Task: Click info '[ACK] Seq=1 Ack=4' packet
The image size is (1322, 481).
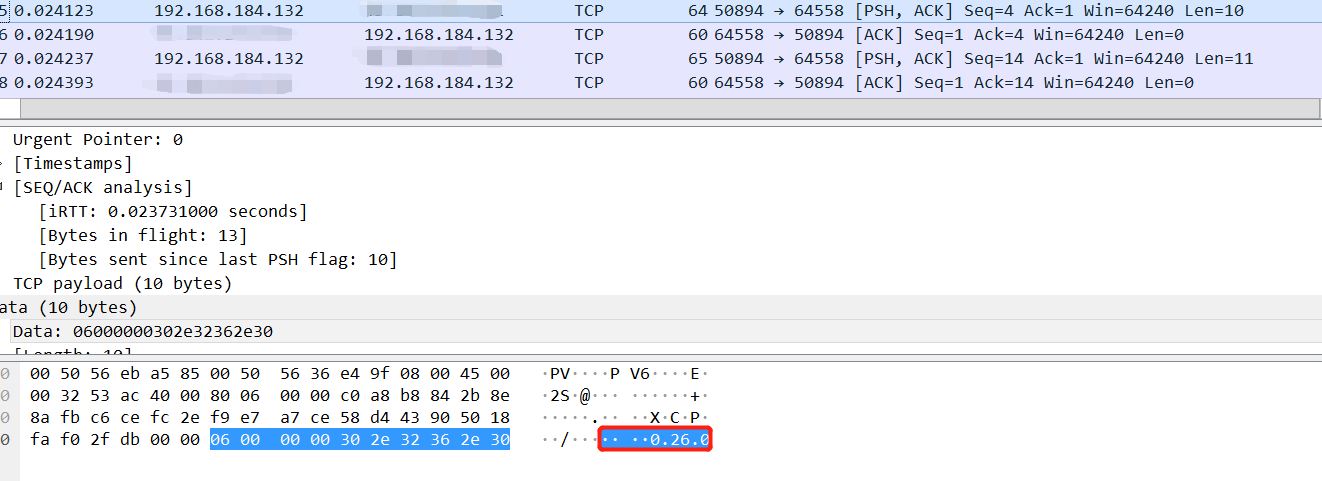Action: point(936,34)
